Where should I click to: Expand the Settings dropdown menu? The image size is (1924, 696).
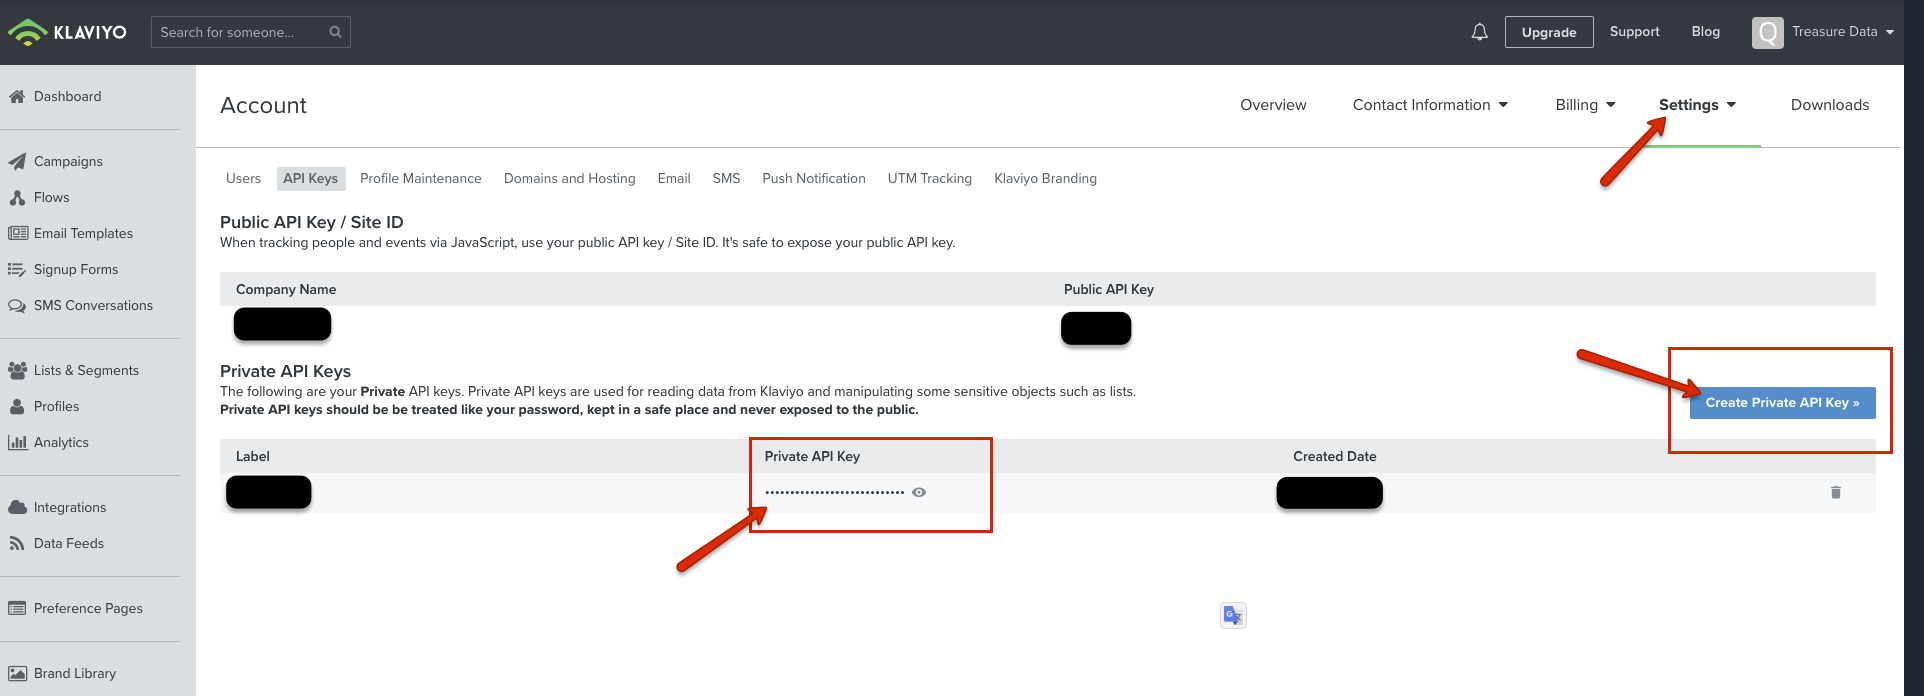tap(1696, 105)
